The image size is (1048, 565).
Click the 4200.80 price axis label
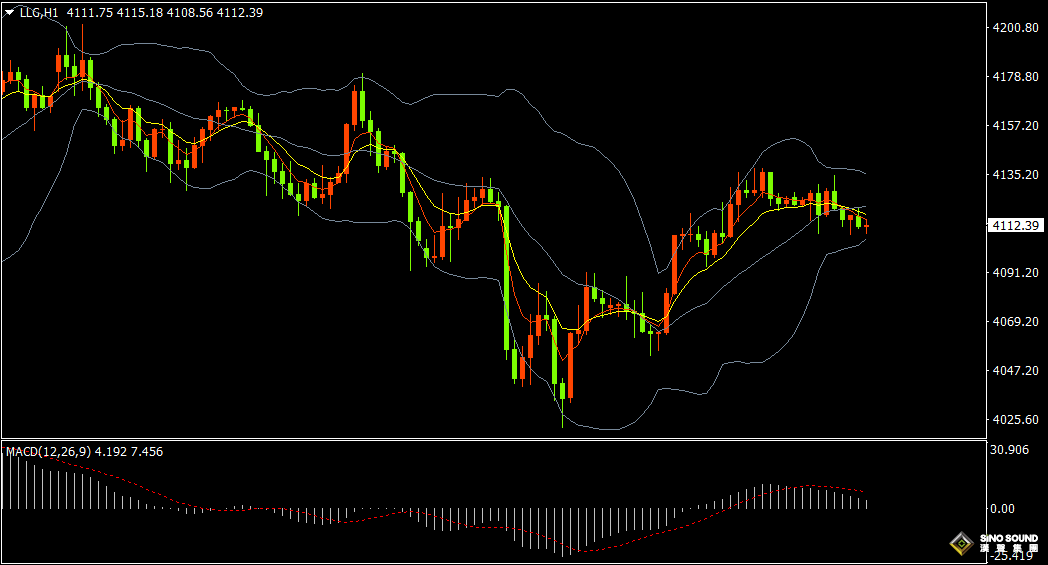[x=1015, y=27]
